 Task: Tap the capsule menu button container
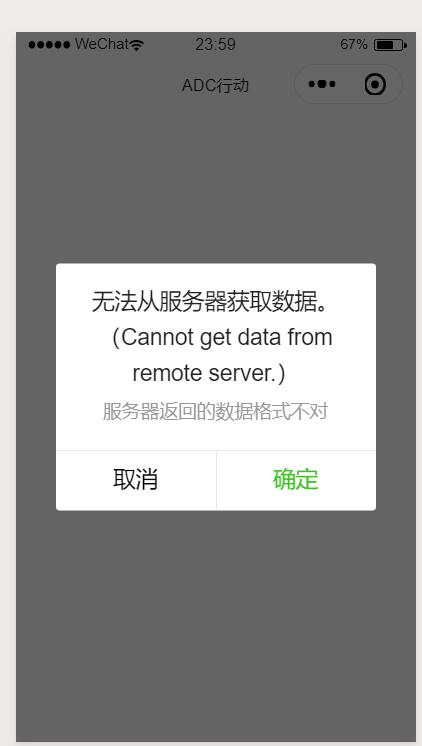tap(348, 84)
